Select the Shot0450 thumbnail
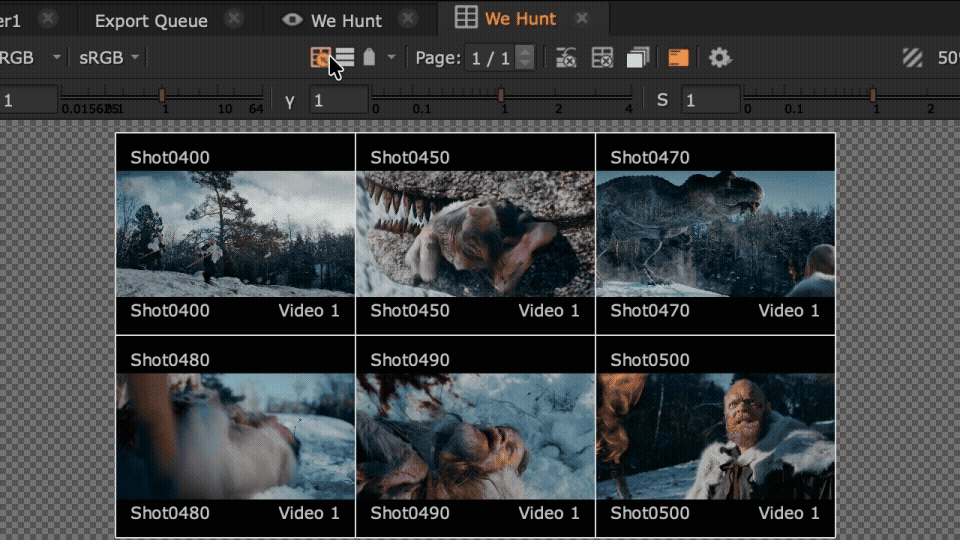Viewport: 960px width, 540px height. 475,234
